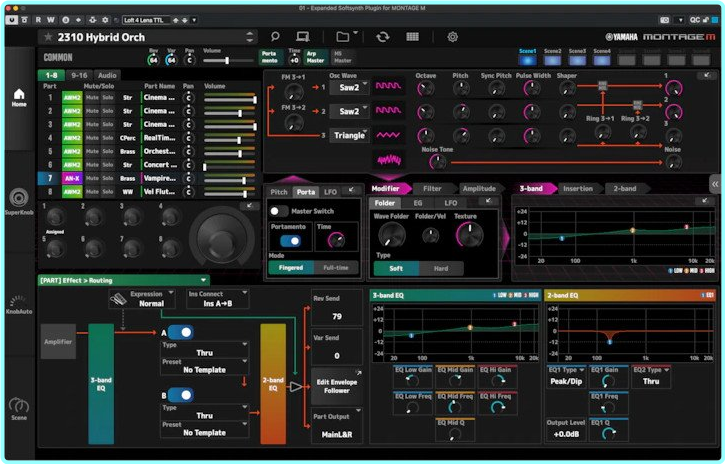Open Part Output MainL&R dropdown

(x=337, y=426)
